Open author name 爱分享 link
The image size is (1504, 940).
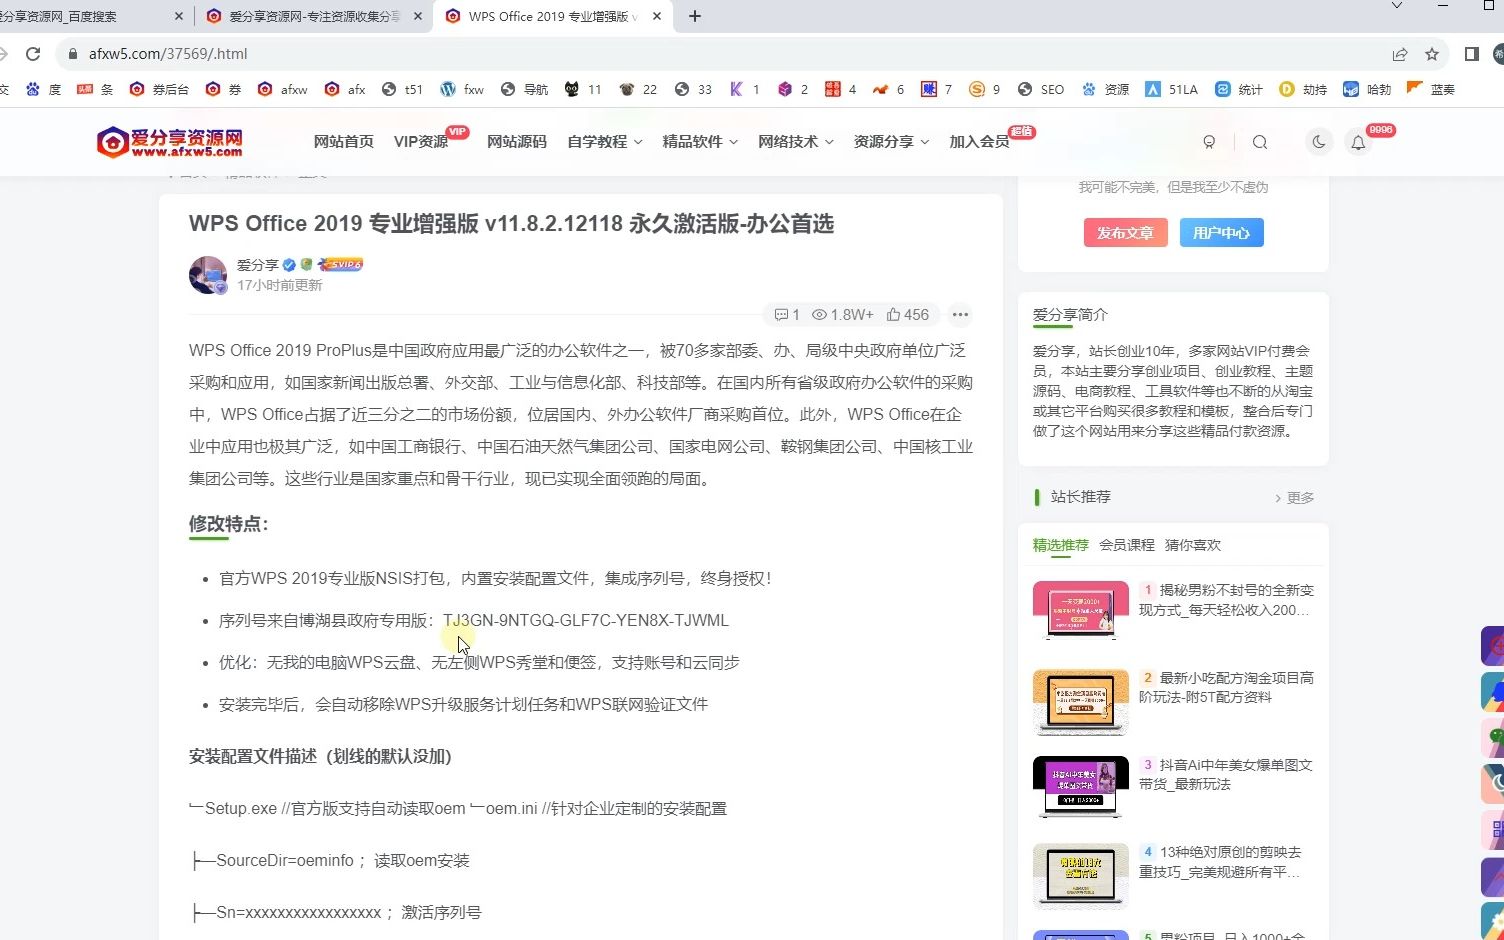click(x=258, y=265)
